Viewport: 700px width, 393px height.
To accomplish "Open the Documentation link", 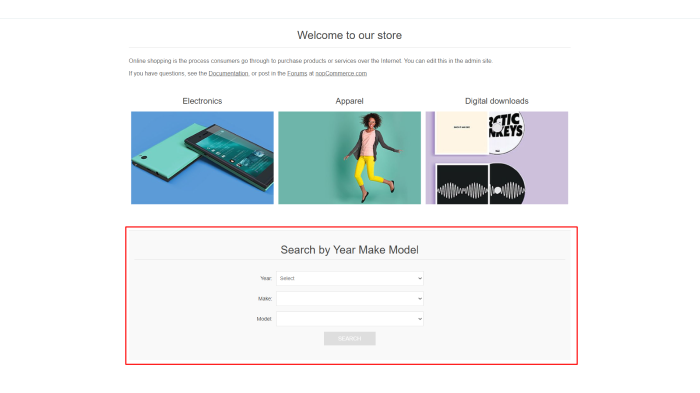I will point(228,73).
